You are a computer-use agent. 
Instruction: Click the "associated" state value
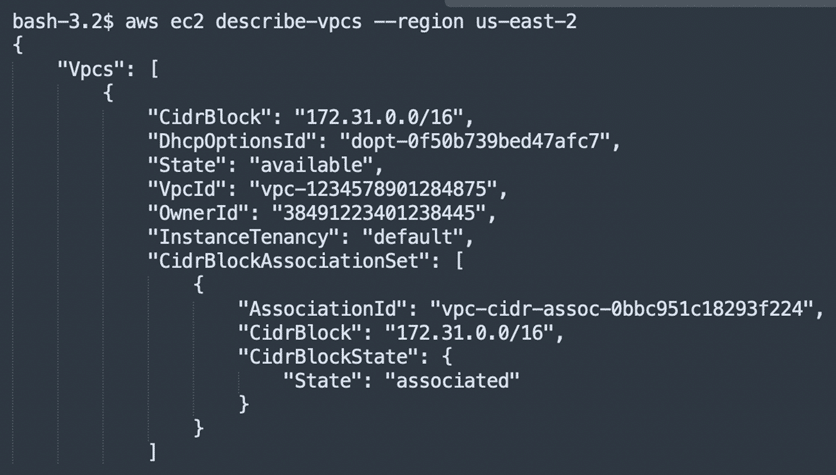pyautogui.click(x=452, y=381)
